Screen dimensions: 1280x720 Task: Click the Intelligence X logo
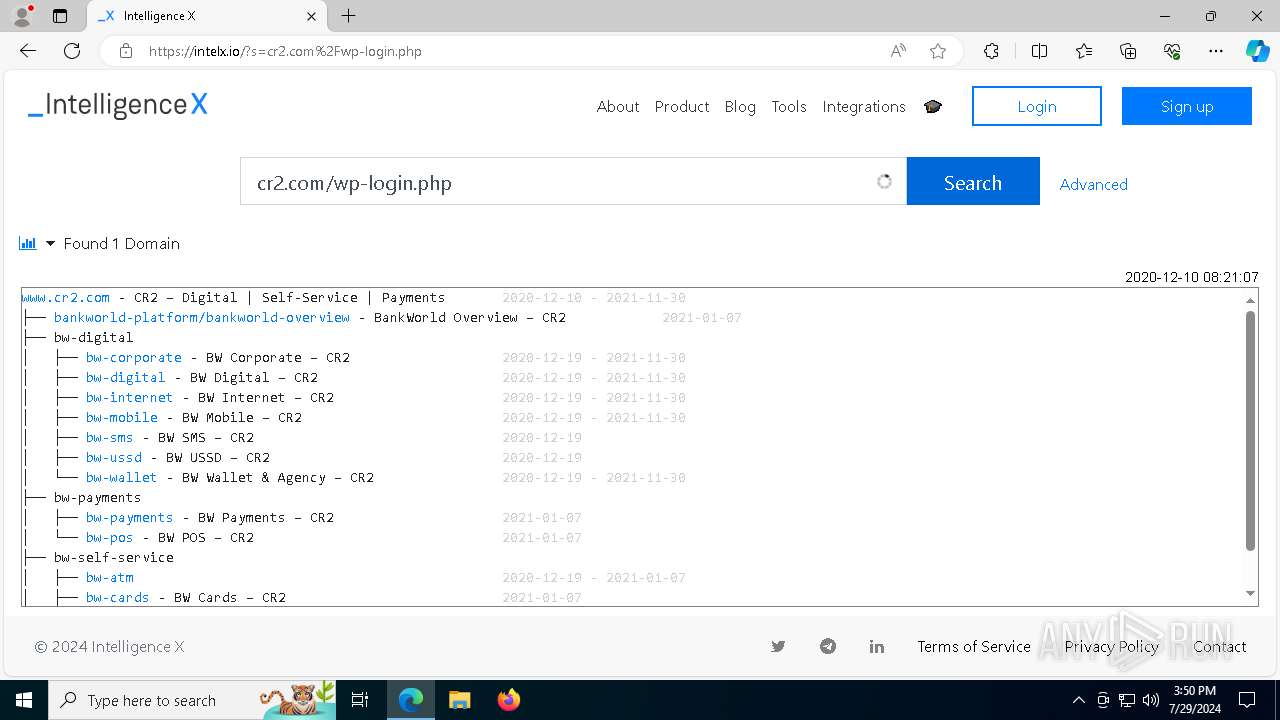[x=118, y=105]
